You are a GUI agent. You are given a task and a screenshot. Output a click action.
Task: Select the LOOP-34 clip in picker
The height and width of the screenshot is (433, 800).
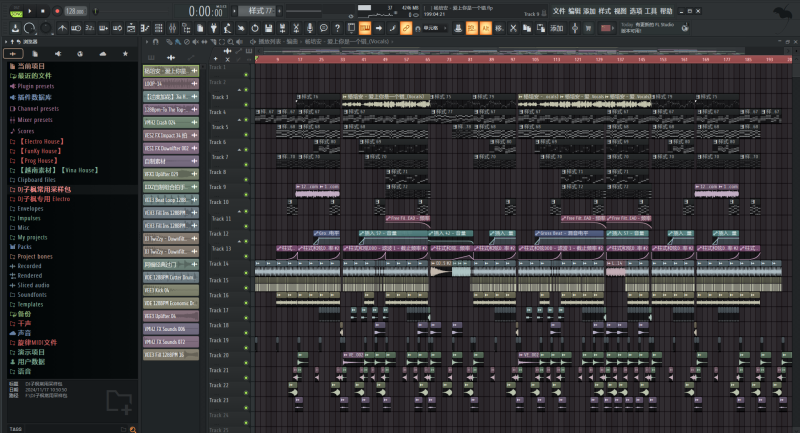(171, 84)
